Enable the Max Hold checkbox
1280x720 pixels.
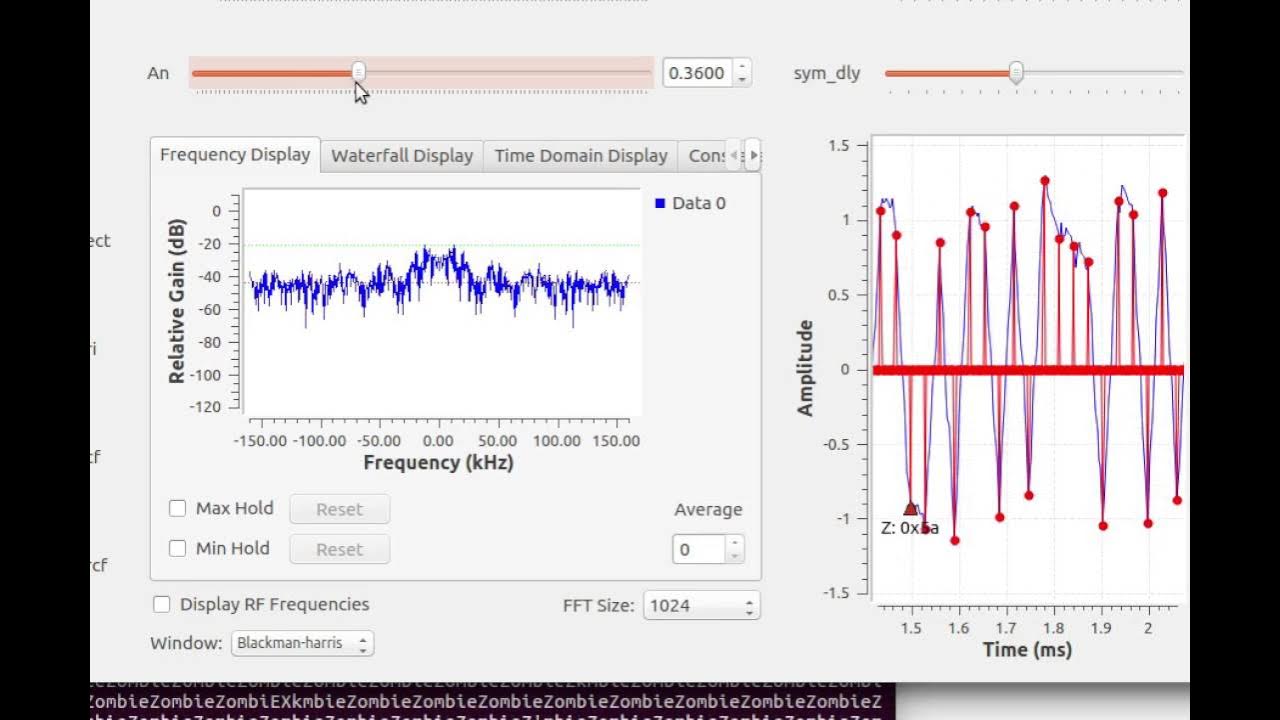[x=178, y=508]
